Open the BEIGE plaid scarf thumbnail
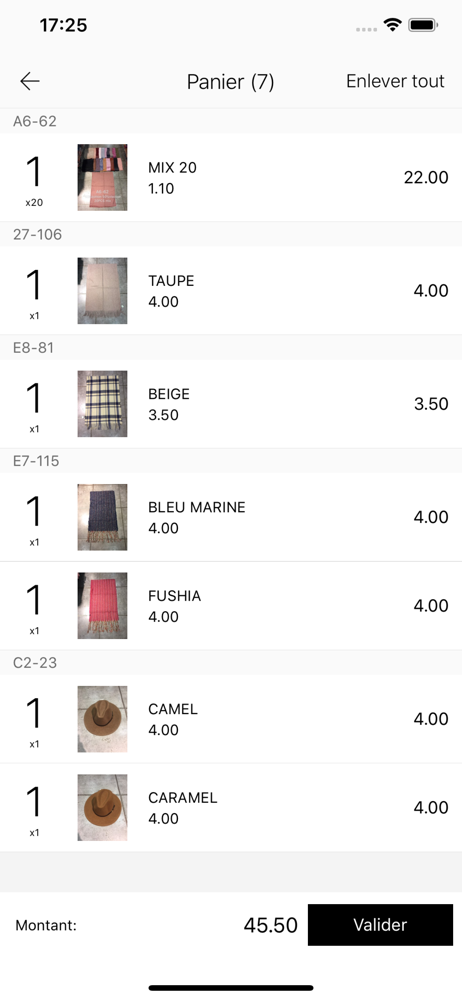This screenshot has height=1000, width=462. pyautogui.click(x=102, y=404)
